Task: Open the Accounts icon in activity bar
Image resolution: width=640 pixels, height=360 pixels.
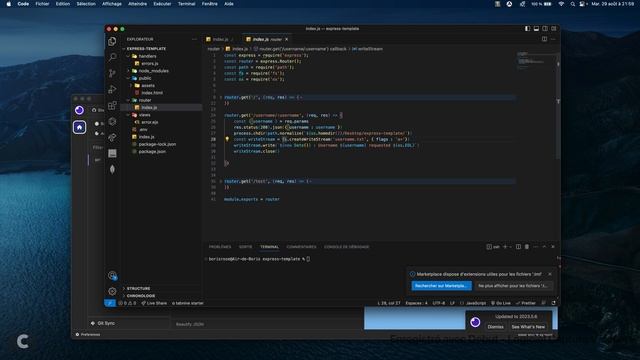Action: 112,276
